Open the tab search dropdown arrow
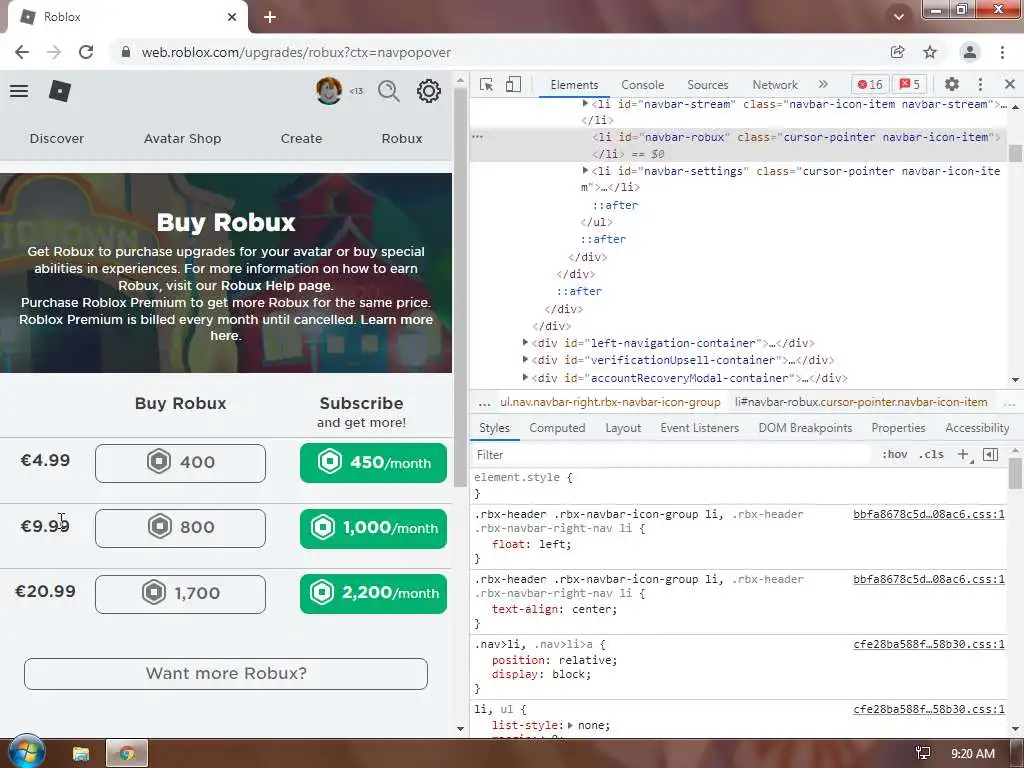 click(x=899, y=17)
